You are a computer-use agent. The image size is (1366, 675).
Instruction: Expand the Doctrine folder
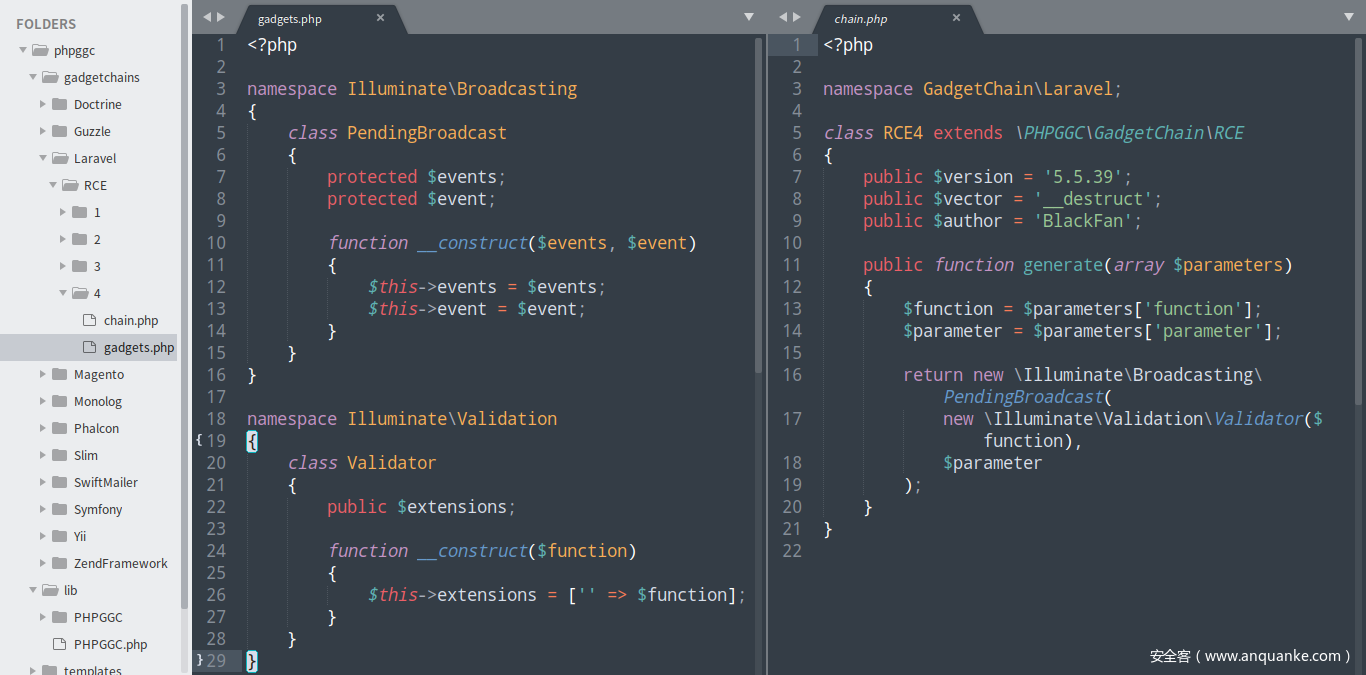pos(43,104)
